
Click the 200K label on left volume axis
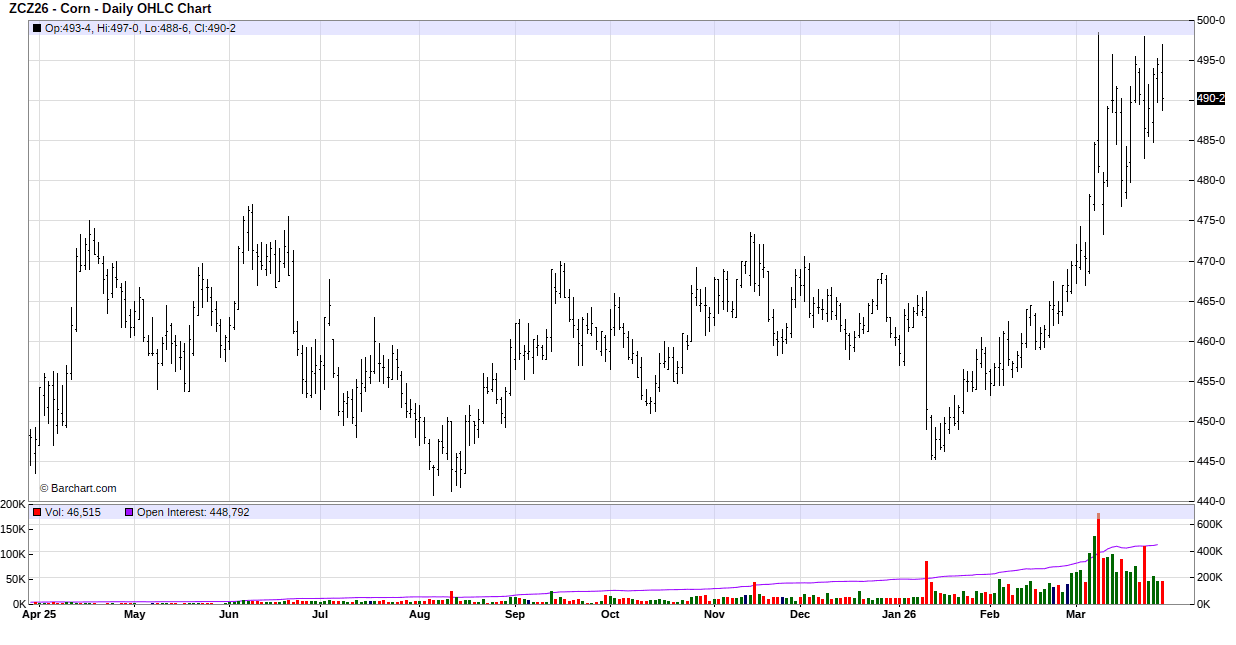point(13,504)
